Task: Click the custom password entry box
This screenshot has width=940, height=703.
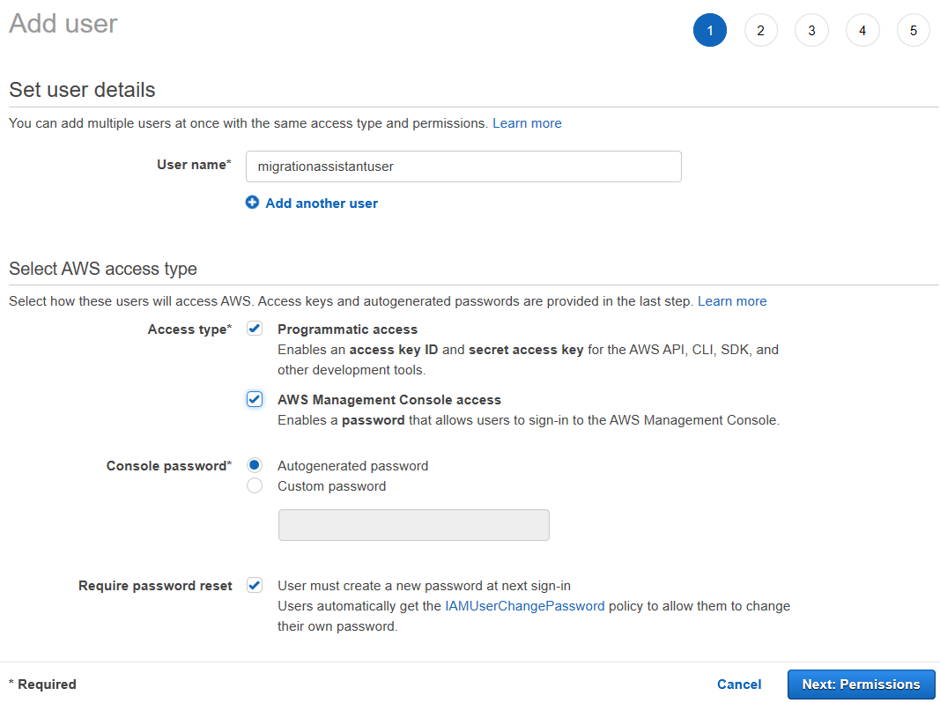Action: point(413,524)
